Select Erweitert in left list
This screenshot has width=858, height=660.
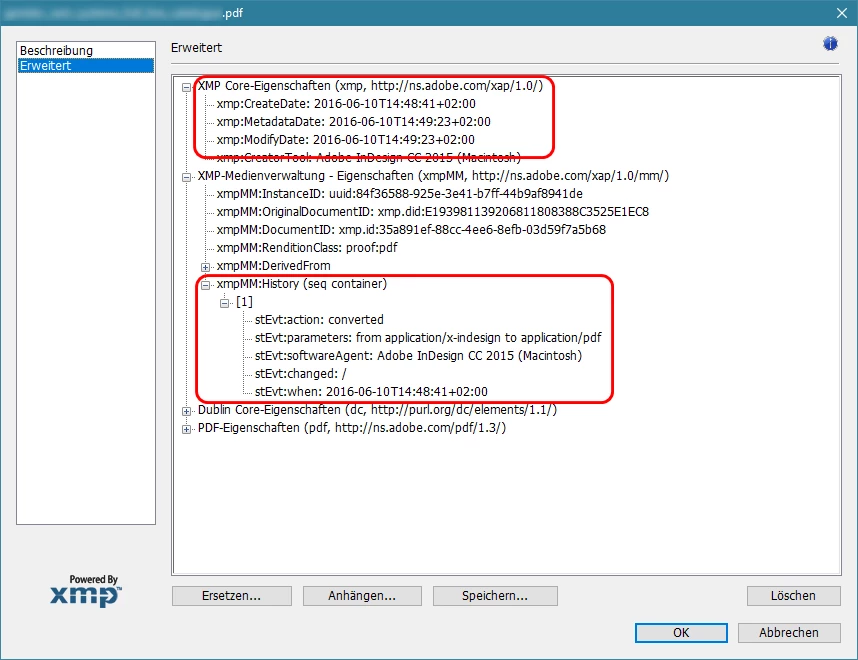coord(86,66)
